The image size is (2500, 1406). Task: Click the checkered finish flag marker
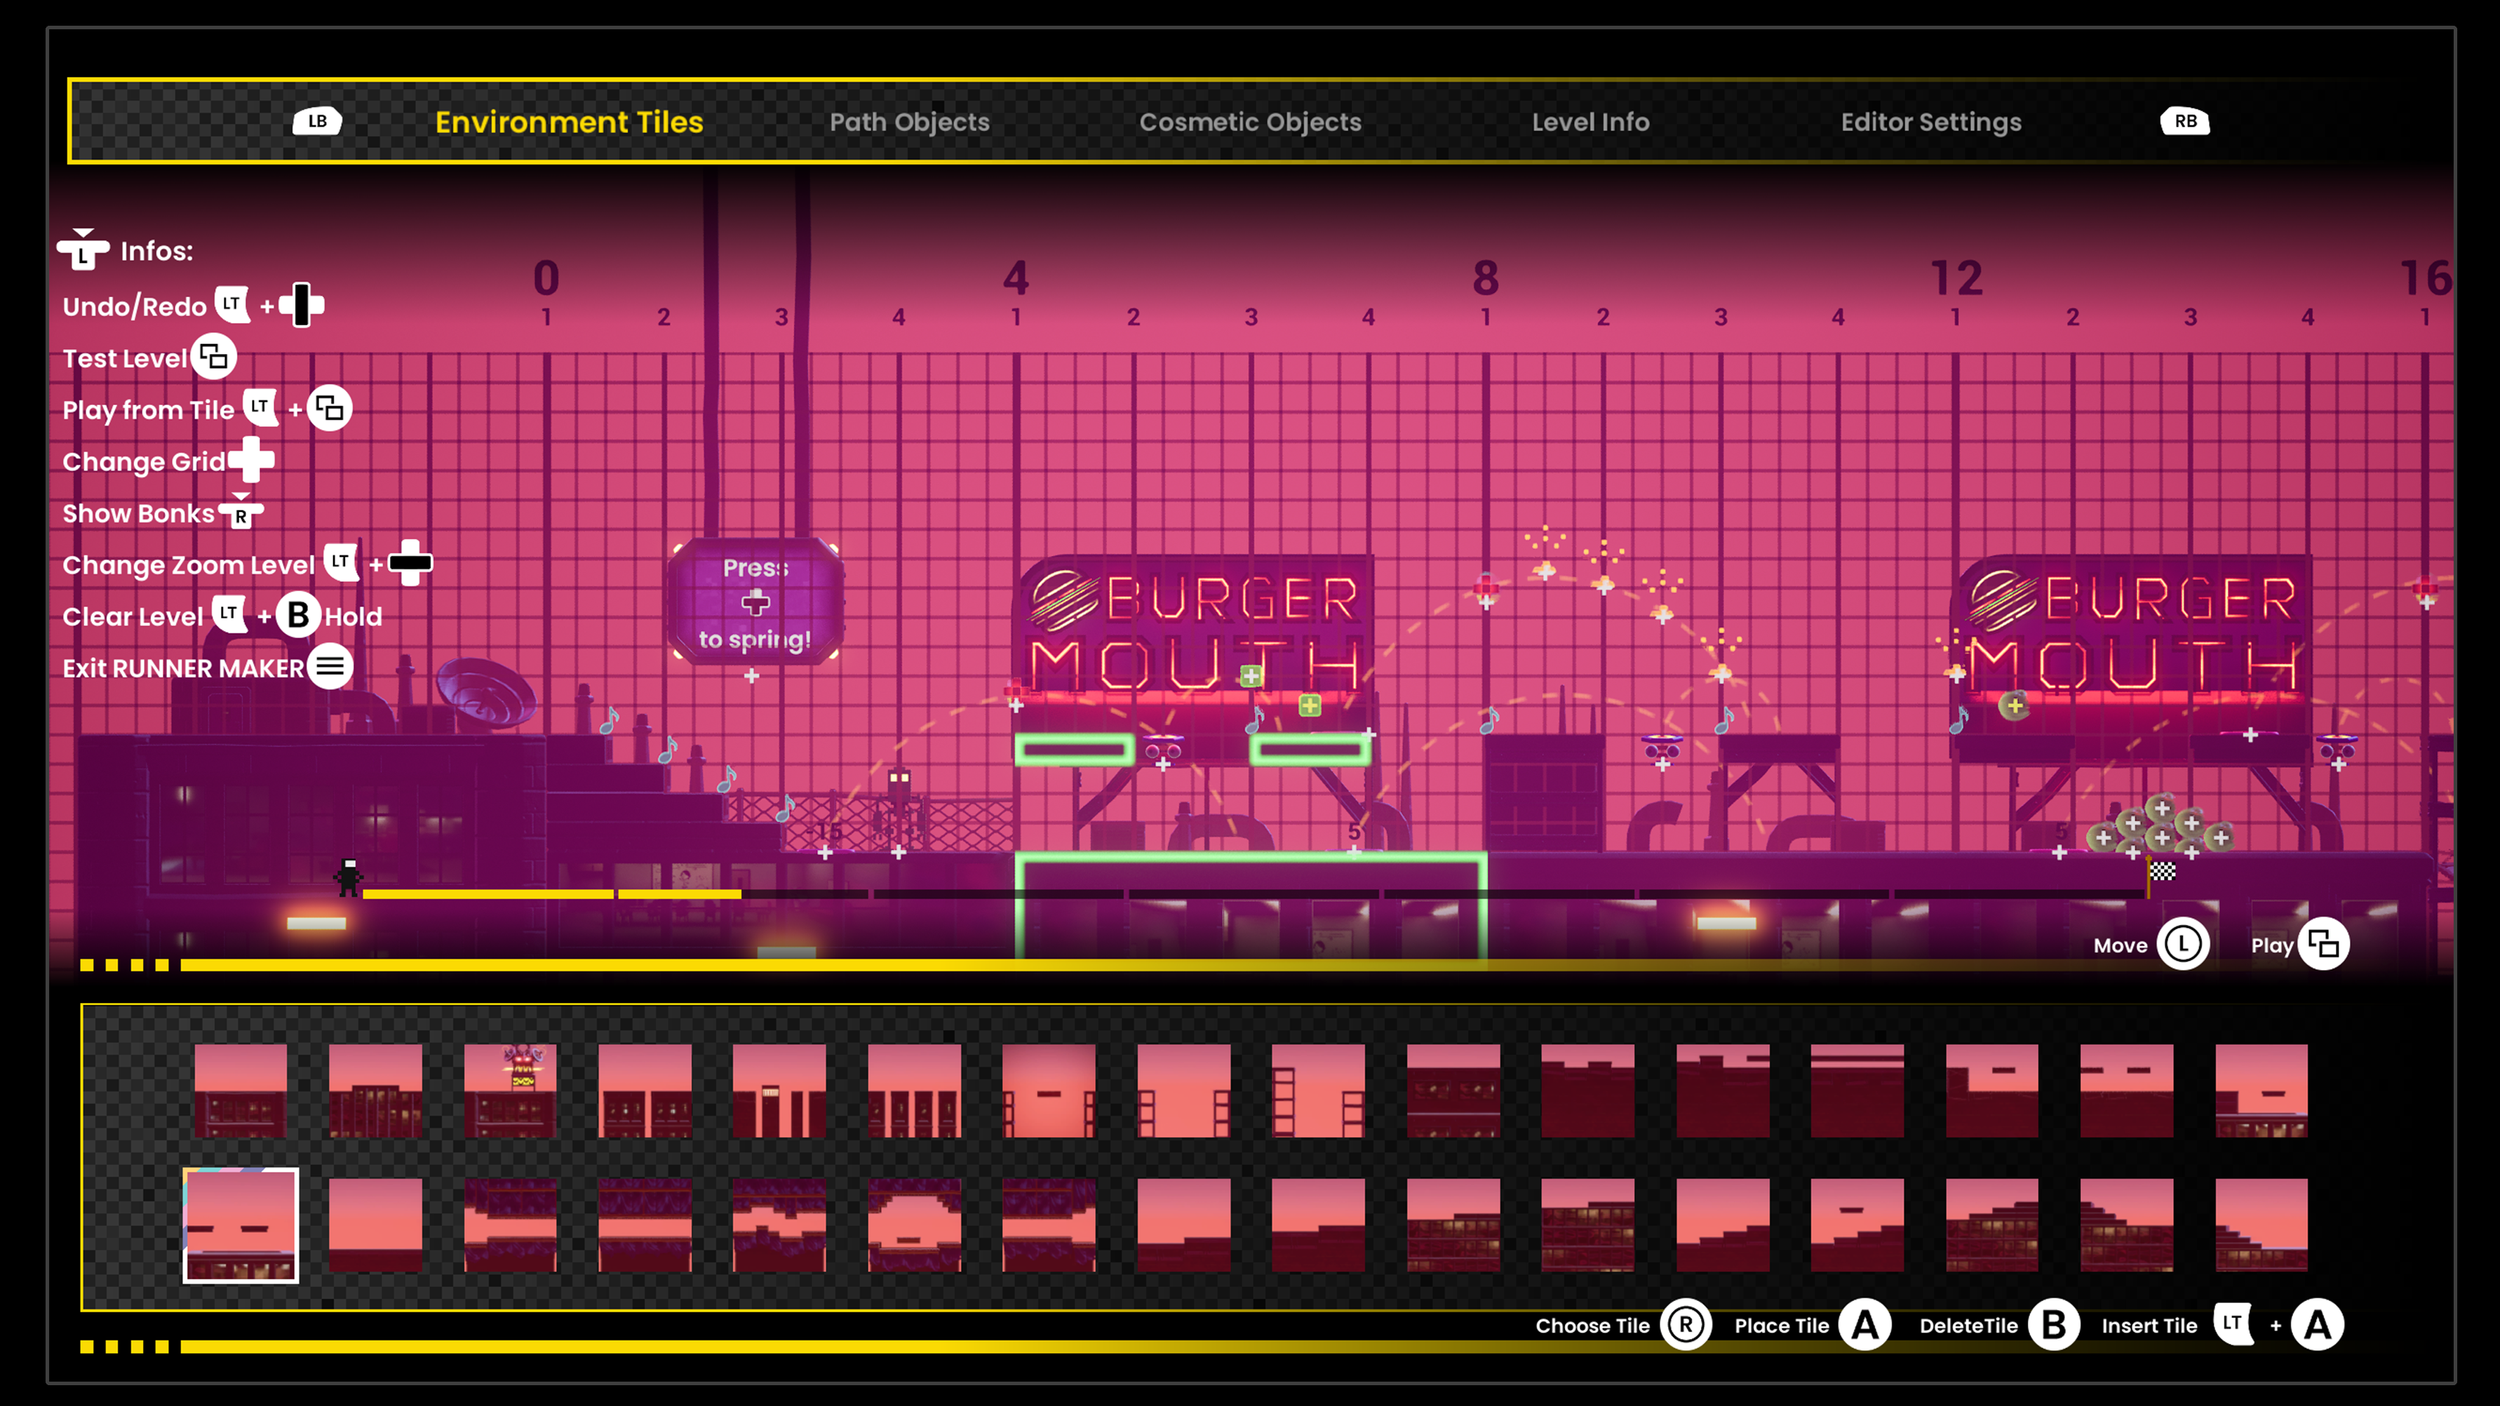point(2162,871)
